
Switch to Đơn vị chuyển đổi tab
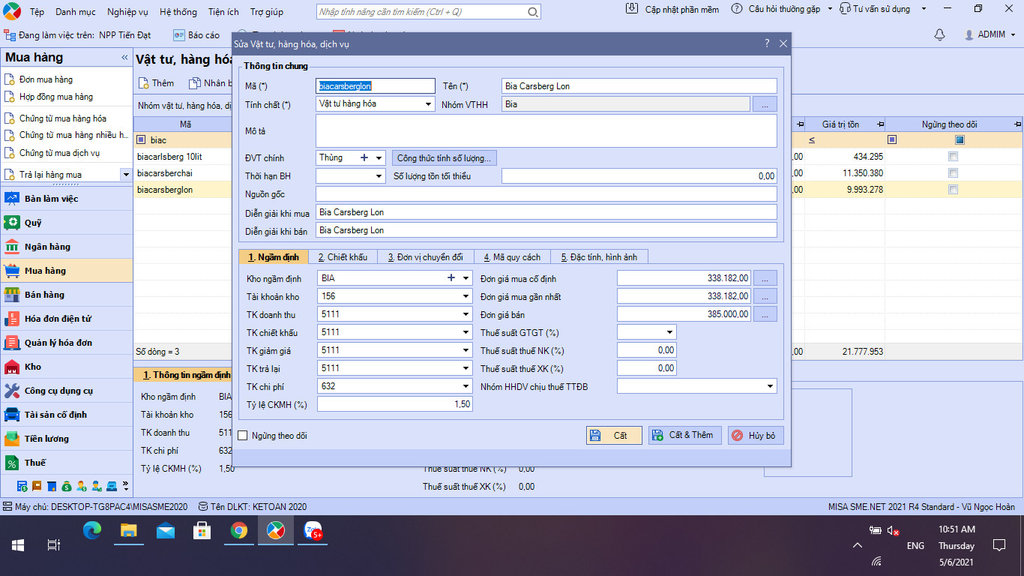[x=425, y=257]
